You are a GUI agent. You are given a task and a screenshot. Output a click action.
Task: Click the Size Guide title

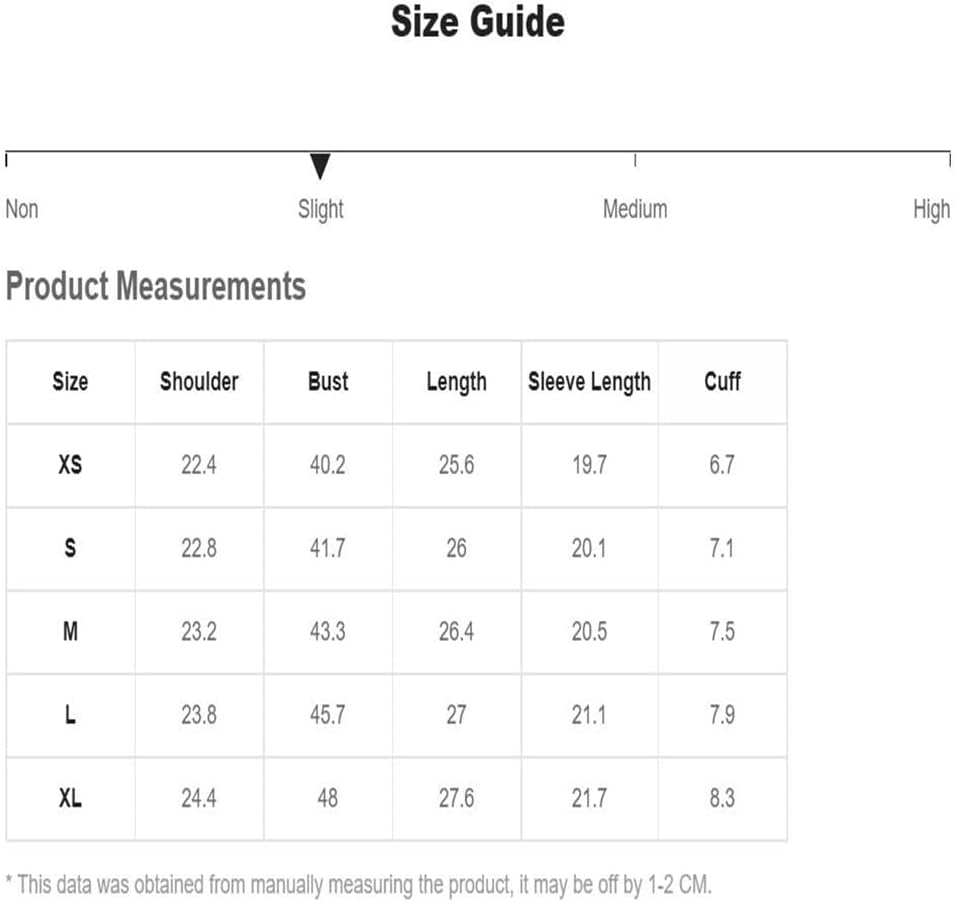point(478,22)
